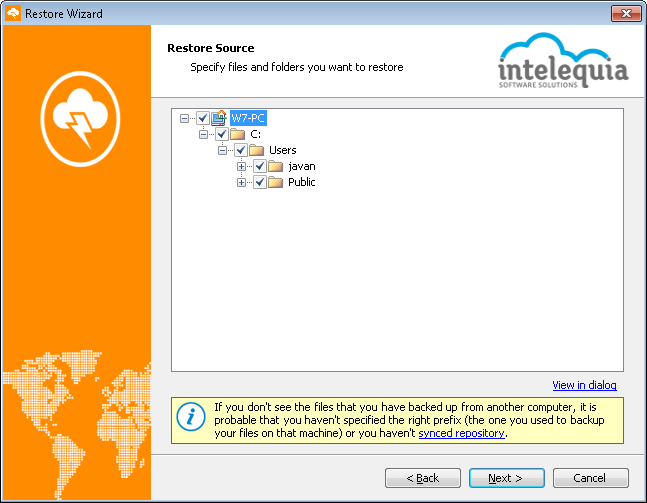Uncheck the W7-PC checkbox

pyautogui.click(x=203, y=118)
